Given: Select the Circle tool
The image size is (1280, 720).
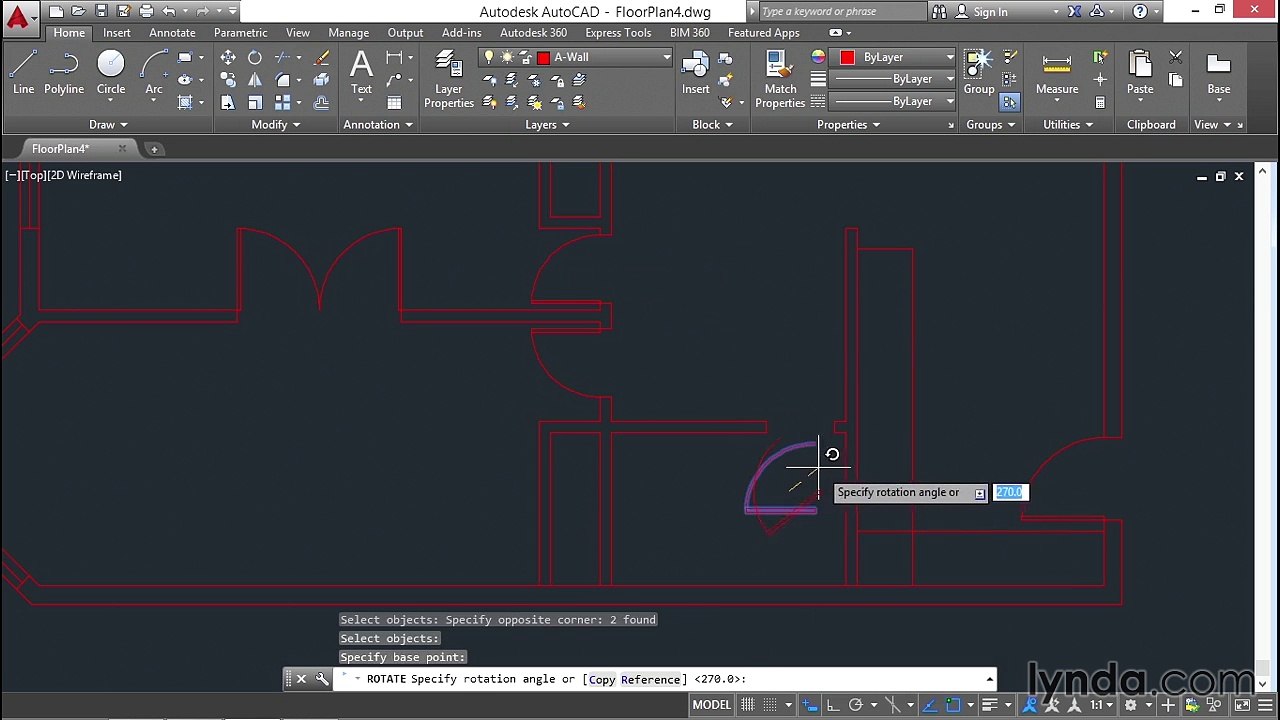Looking at the screenshot, I should point(111,74).
